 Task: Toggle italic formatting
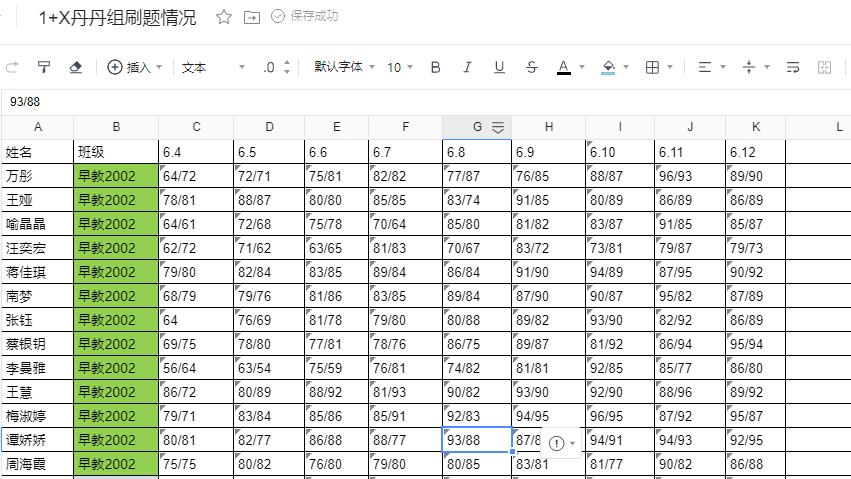point(467,67)
